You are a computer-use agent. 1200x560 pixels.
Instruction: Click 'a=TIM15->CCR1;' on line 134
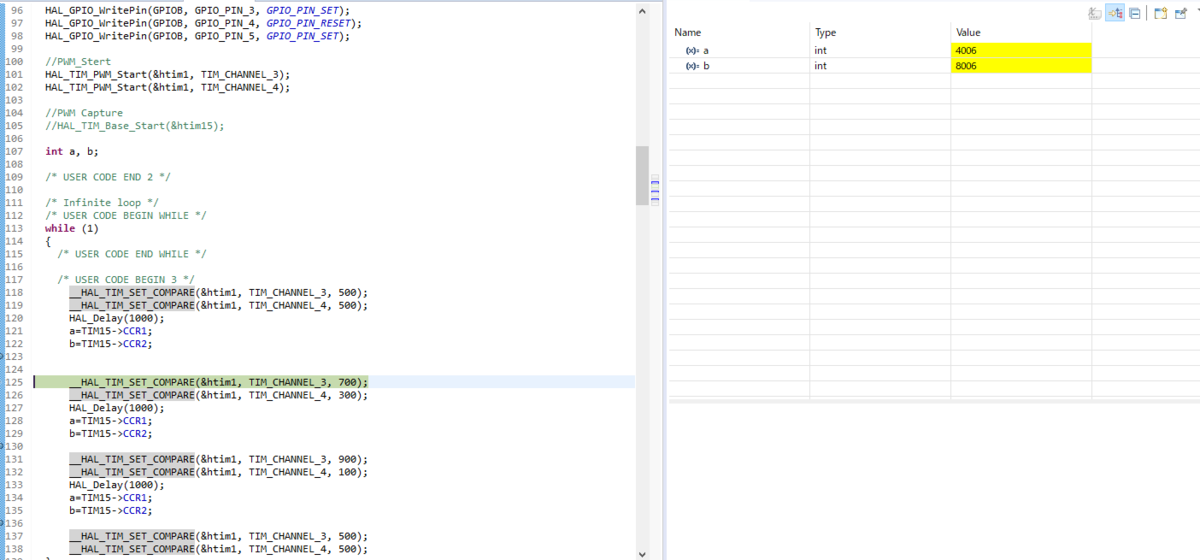point(111,497)
